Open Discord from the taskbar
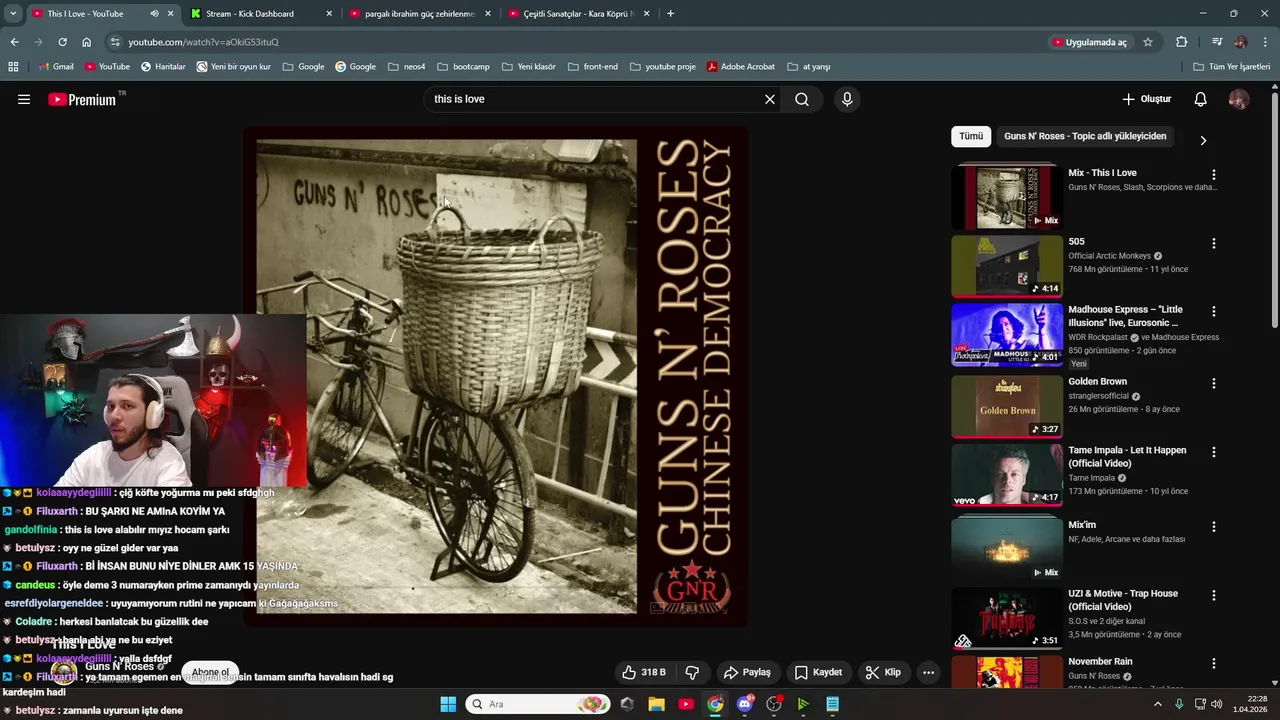This screenshot has width=1280, height=720. point(744,704)
